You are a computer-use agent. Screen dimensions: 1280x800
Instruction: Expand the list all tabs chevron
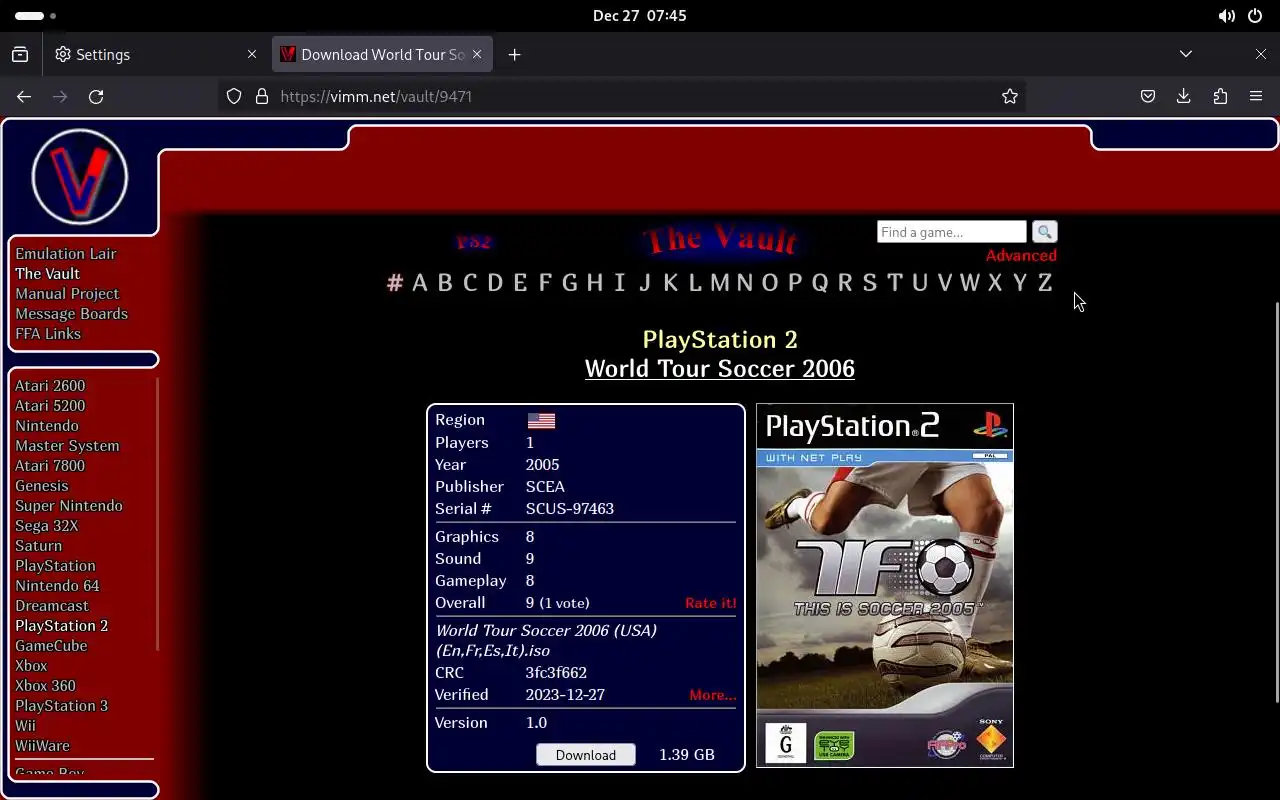tap(1186, 54)
